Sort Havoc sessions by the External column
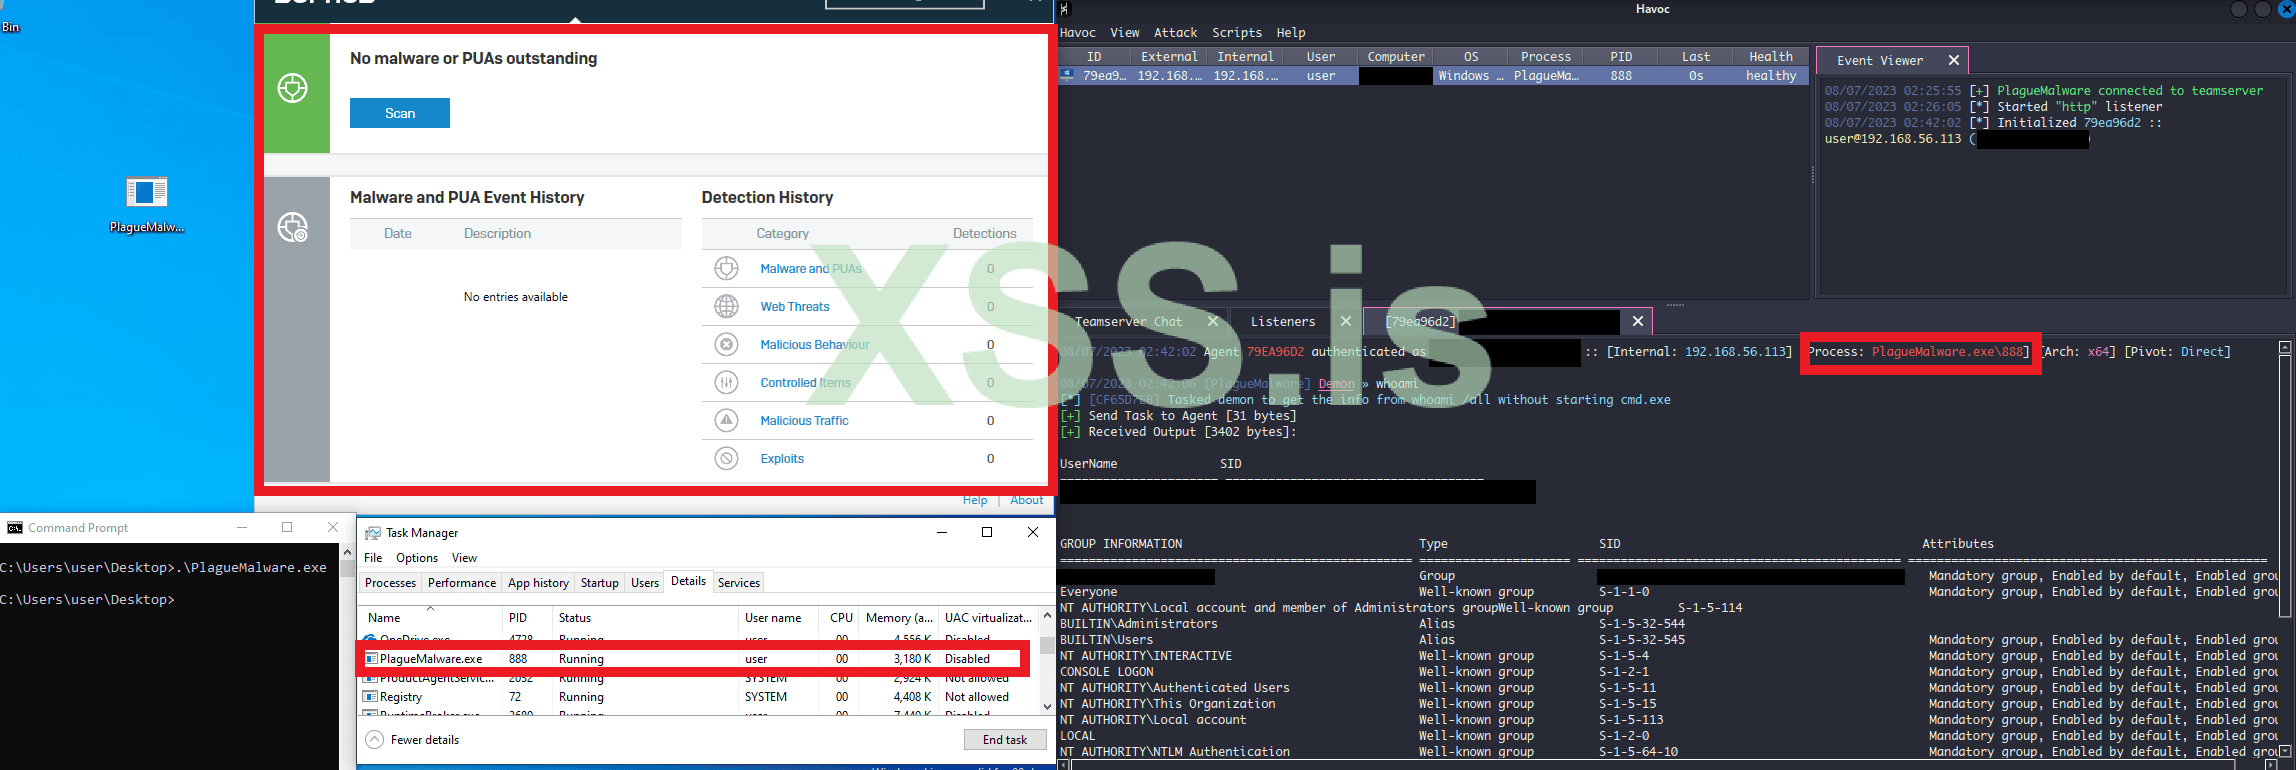The height and width of the screenshot is (770, 2296). pyautogui.click(x=1169, y=57)
